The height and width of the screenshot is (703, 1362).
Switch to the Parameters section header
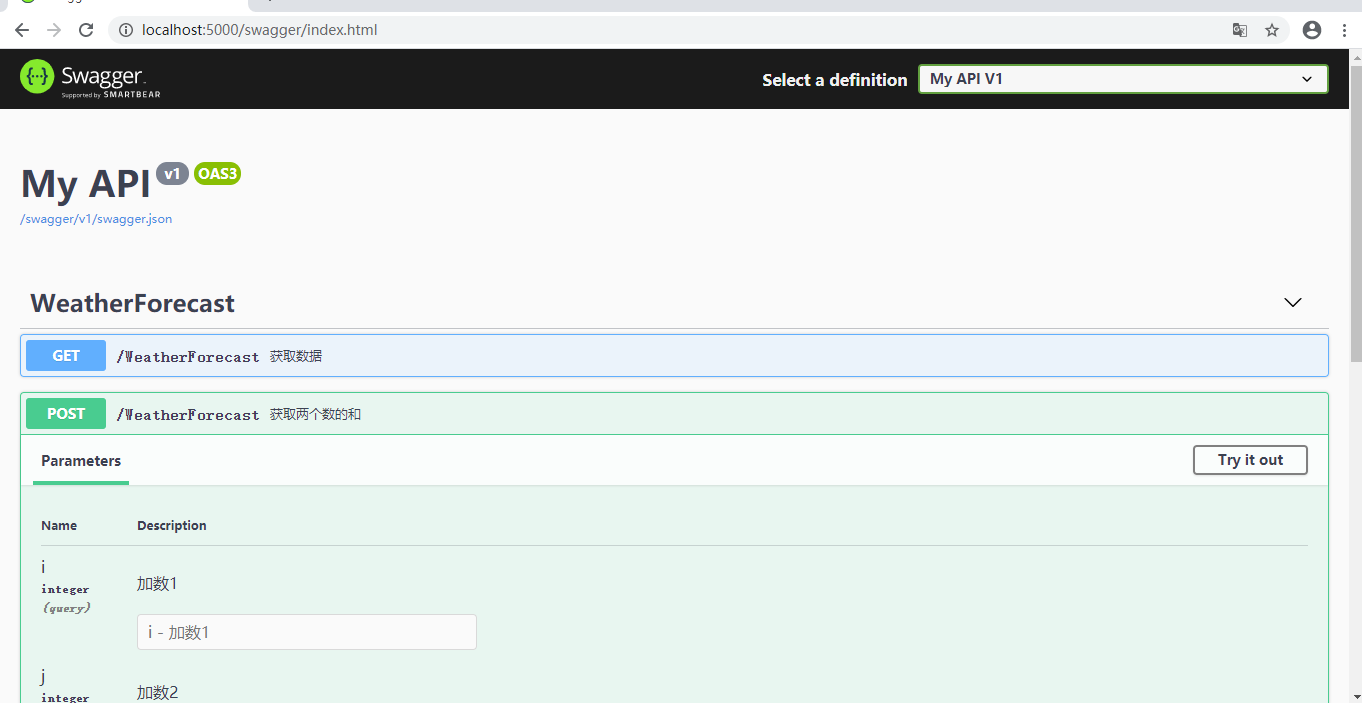click(x=80, y=460)
